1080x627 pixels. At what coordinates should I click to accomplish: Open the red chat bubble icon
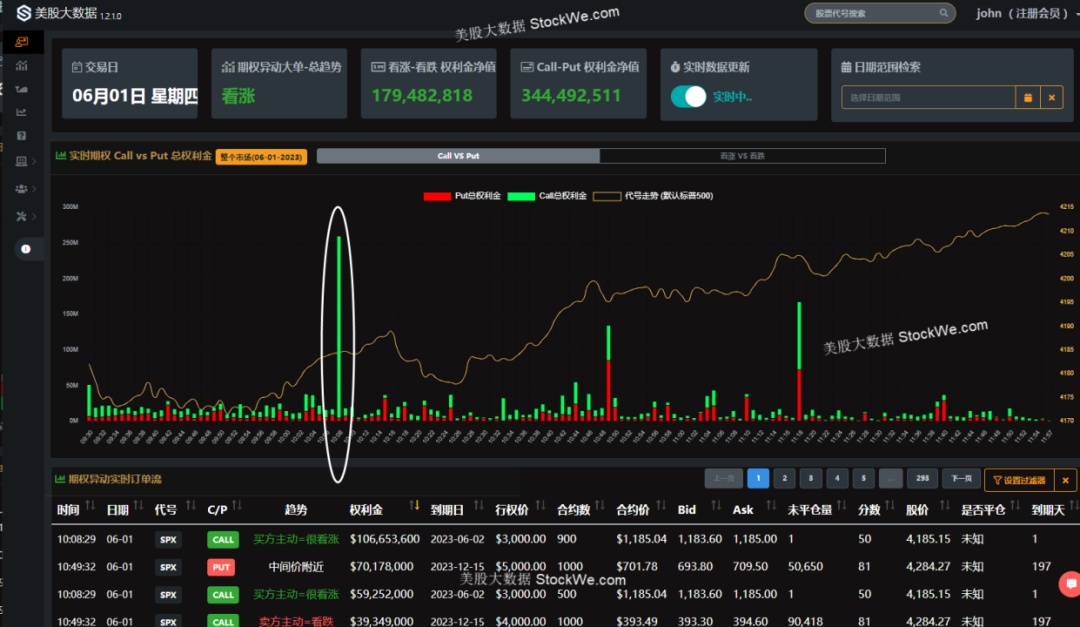tap(1071, 583)
